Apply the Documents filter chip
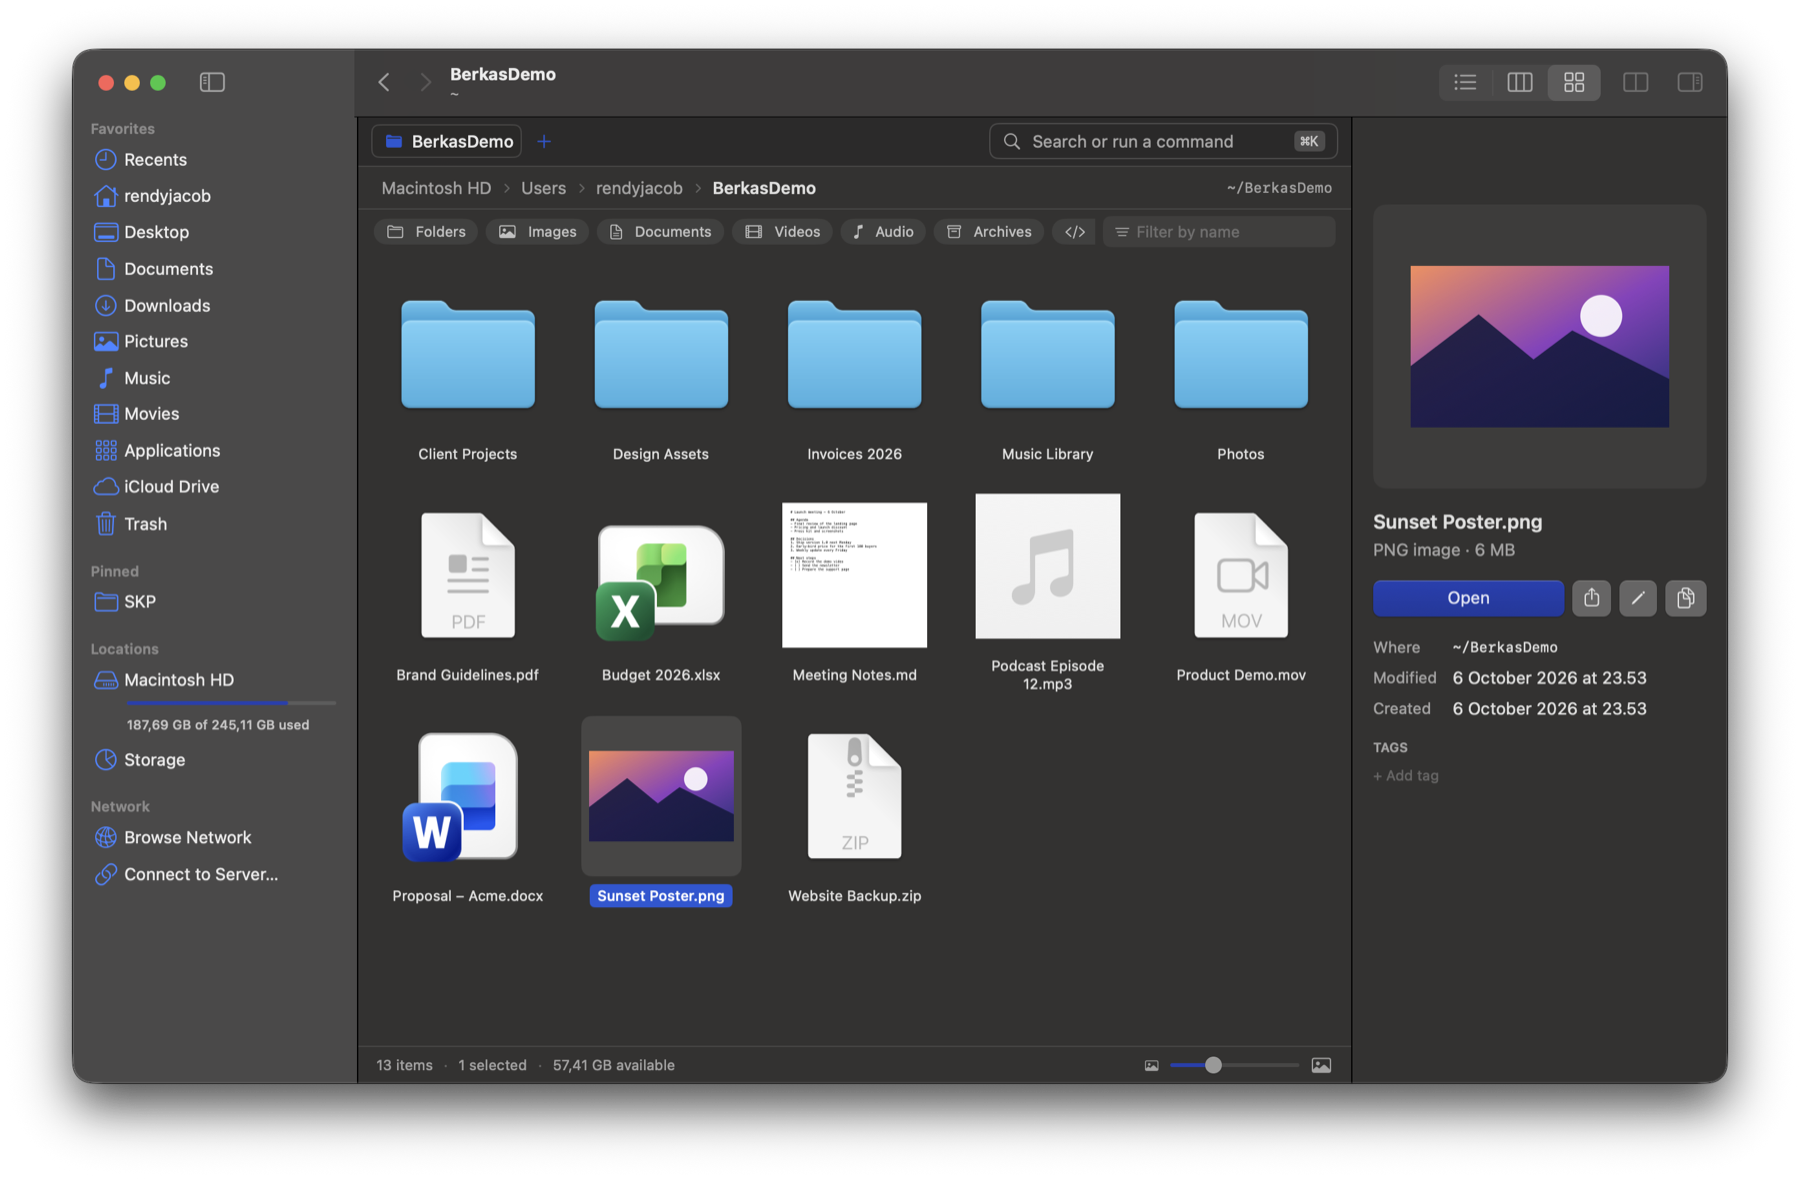 tap(660, 232)
